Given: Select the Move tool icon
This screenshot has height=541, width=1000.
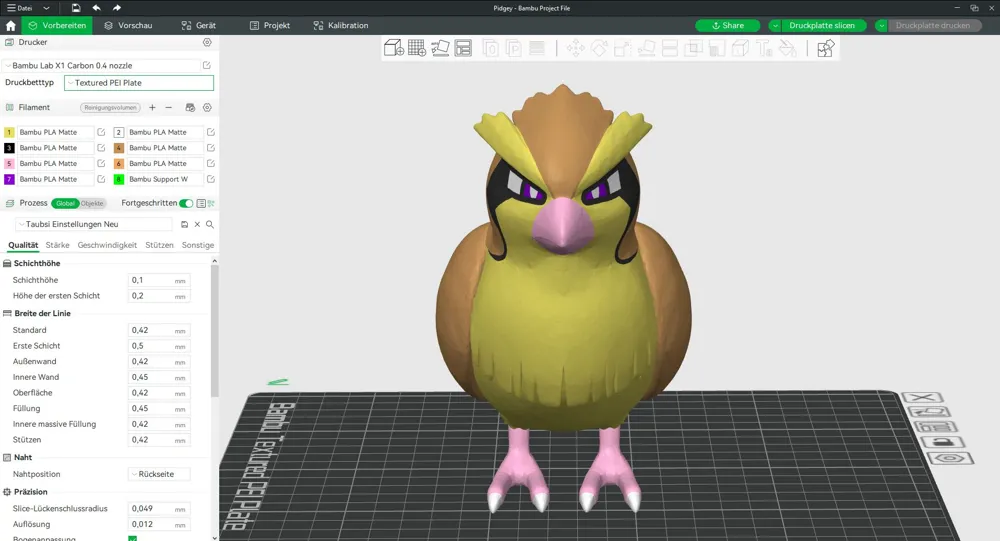Looking at the screenshot, I should [x=575, y=48].
